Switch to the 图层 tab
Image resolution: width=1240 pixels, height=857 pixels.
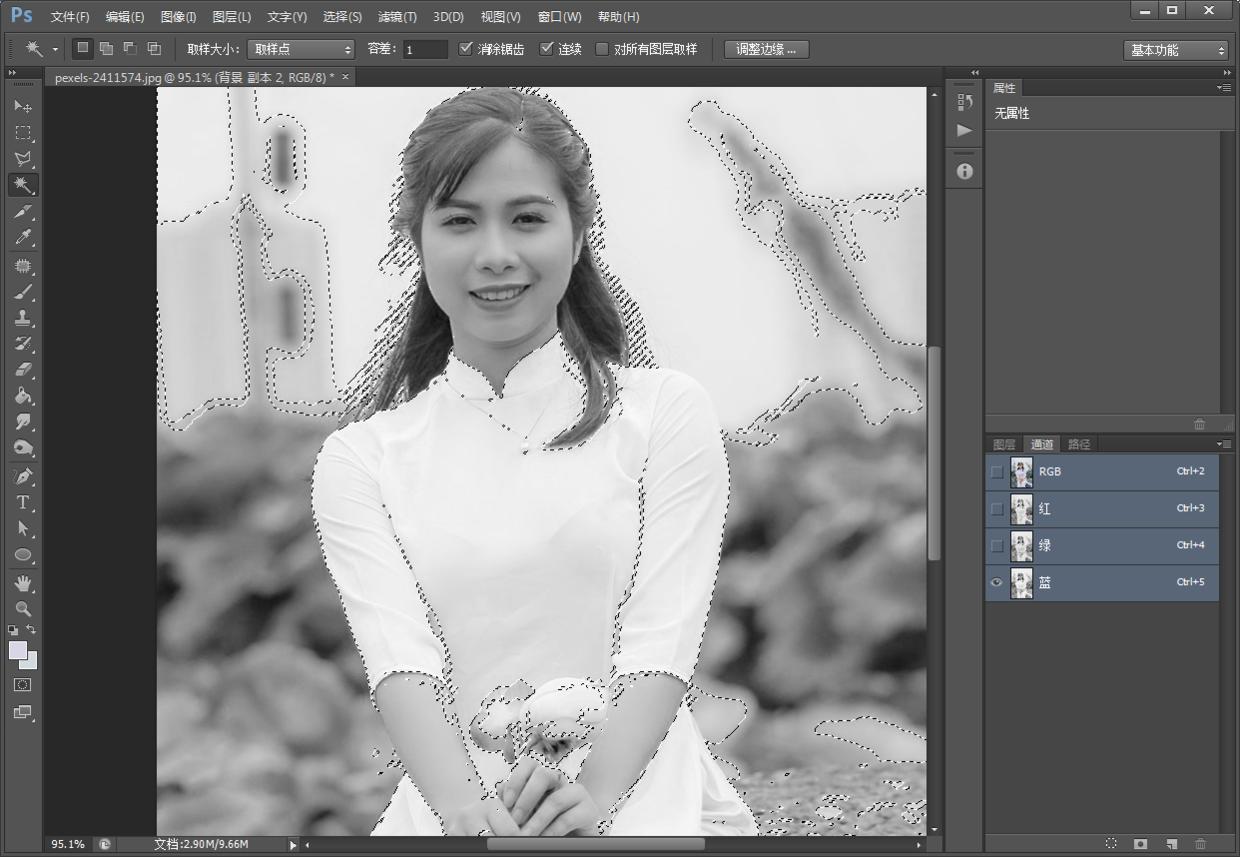click(x=1004, y=444)
